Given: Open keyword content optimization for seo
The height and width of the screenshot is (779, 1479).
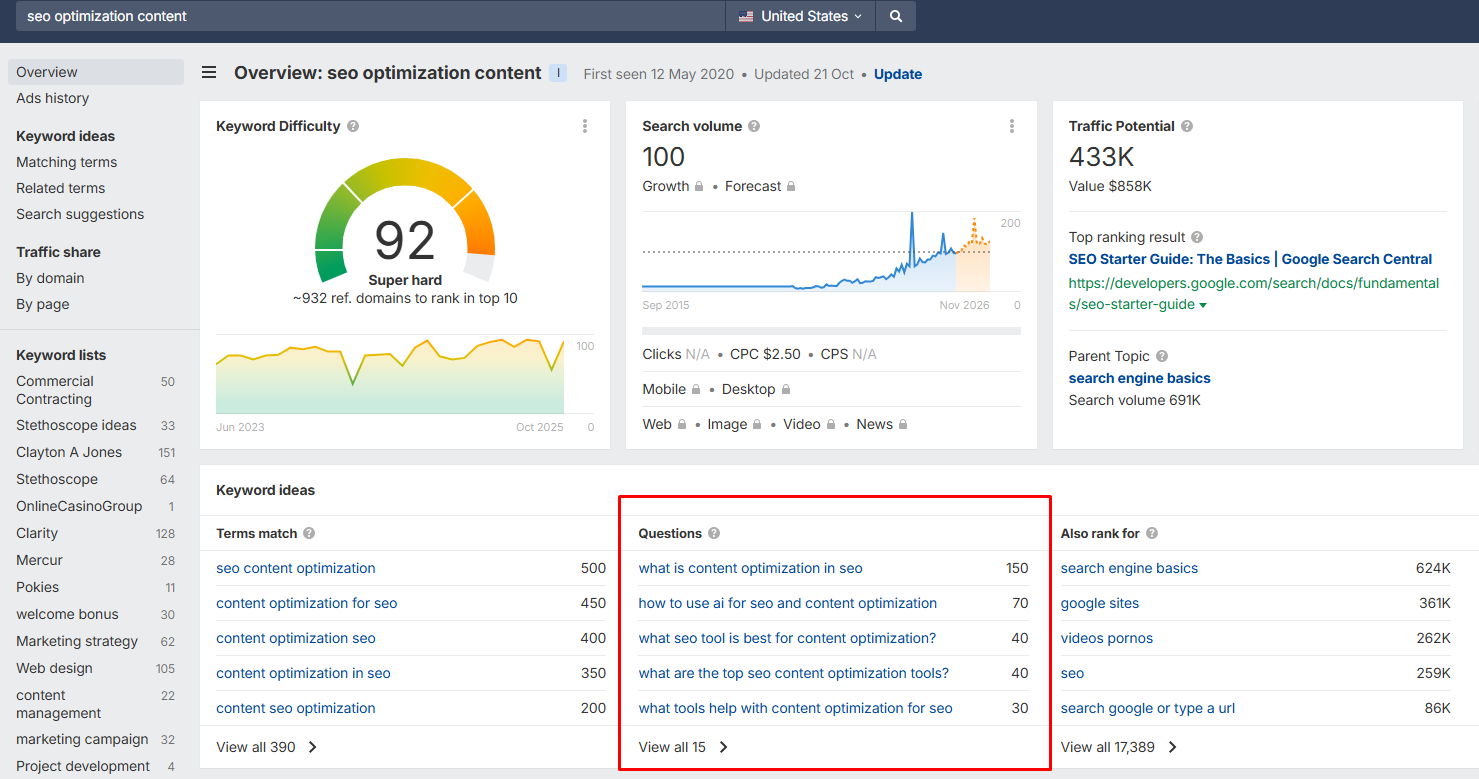Looking at the screenshot, I should click(x=307, y=603).
